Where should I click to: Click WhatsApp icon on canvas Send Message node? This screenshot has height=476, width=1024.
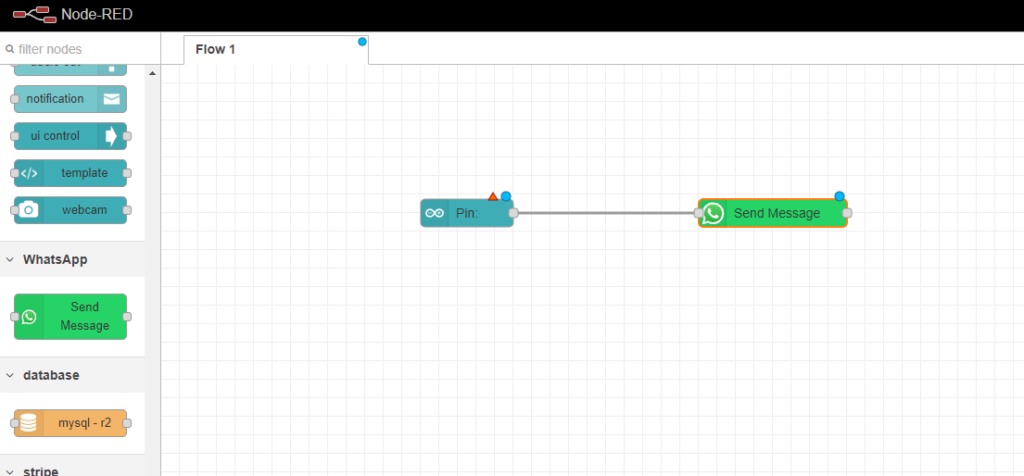click(713, 213)
